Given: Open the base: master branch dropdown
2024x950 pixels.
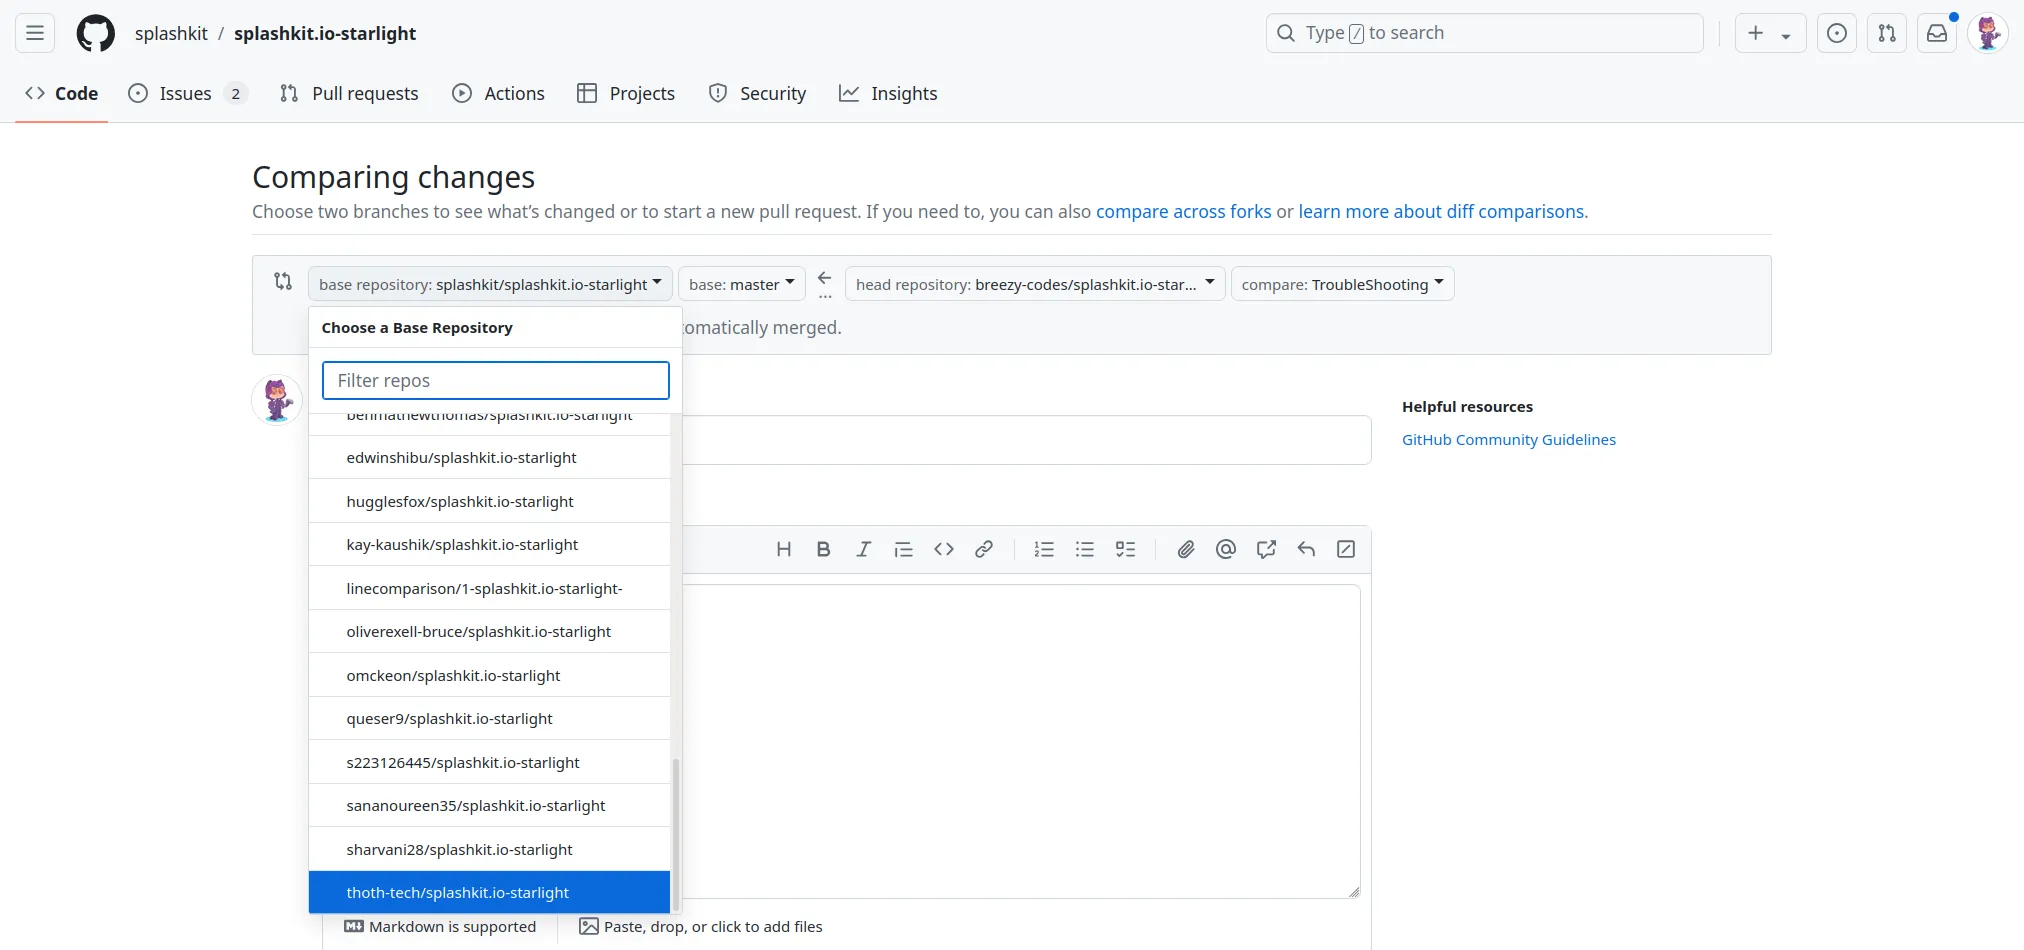Looking at the screenshot, I should coord(740,283).
